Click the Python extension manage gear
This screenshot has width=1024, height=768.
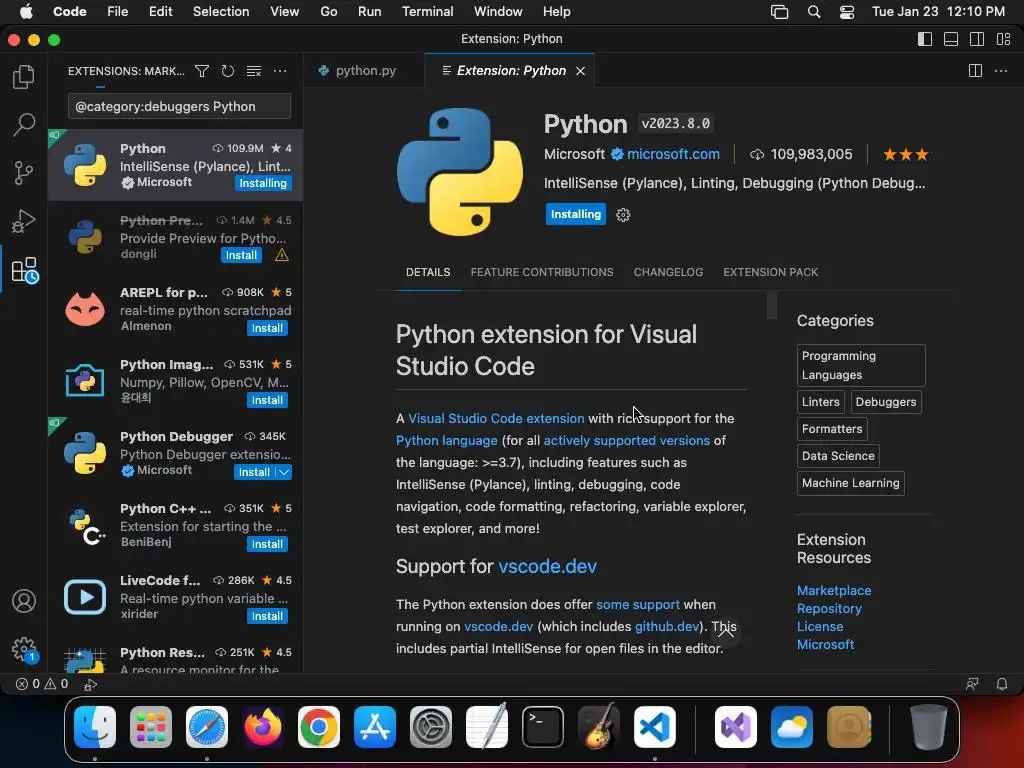coord(623,215)
